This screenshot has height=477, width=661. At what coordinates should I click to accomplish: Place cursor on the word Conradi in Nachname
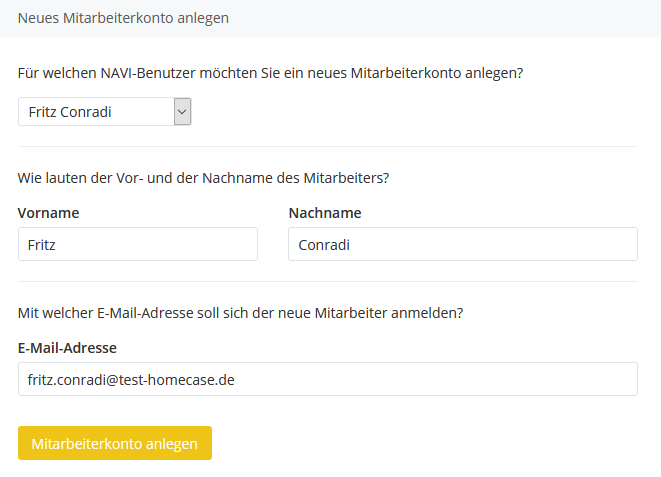(x=324, y=245)
